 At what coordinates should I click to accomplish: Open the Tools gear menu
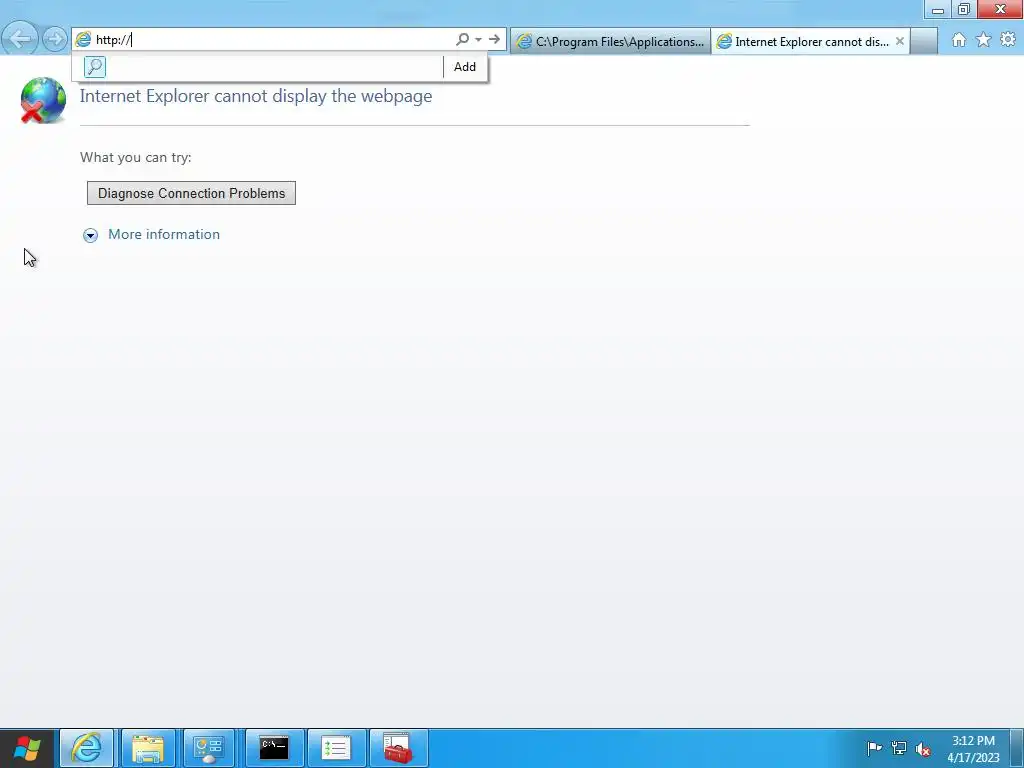point(1008,40)
